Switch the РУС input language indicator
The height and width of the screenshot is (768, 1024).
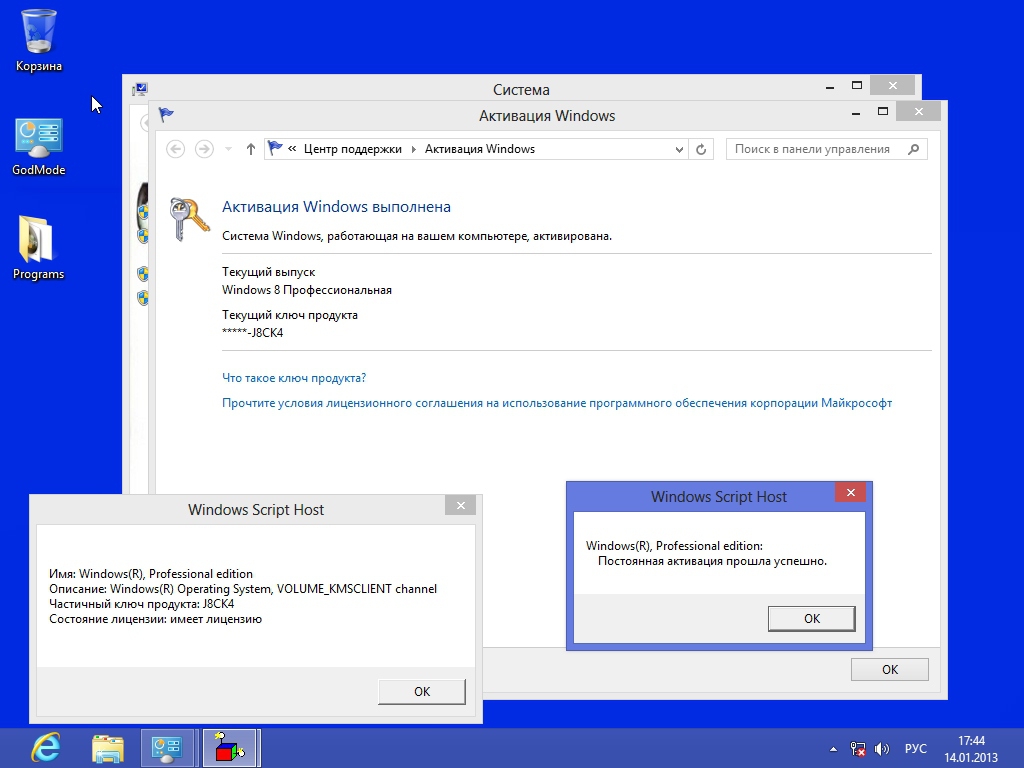point(916,748)
